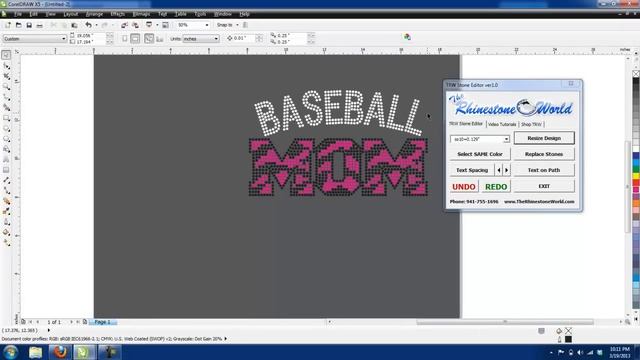Click the green REDO button
The height and width of the screenshot is (360, 640).
coord(496,187)
